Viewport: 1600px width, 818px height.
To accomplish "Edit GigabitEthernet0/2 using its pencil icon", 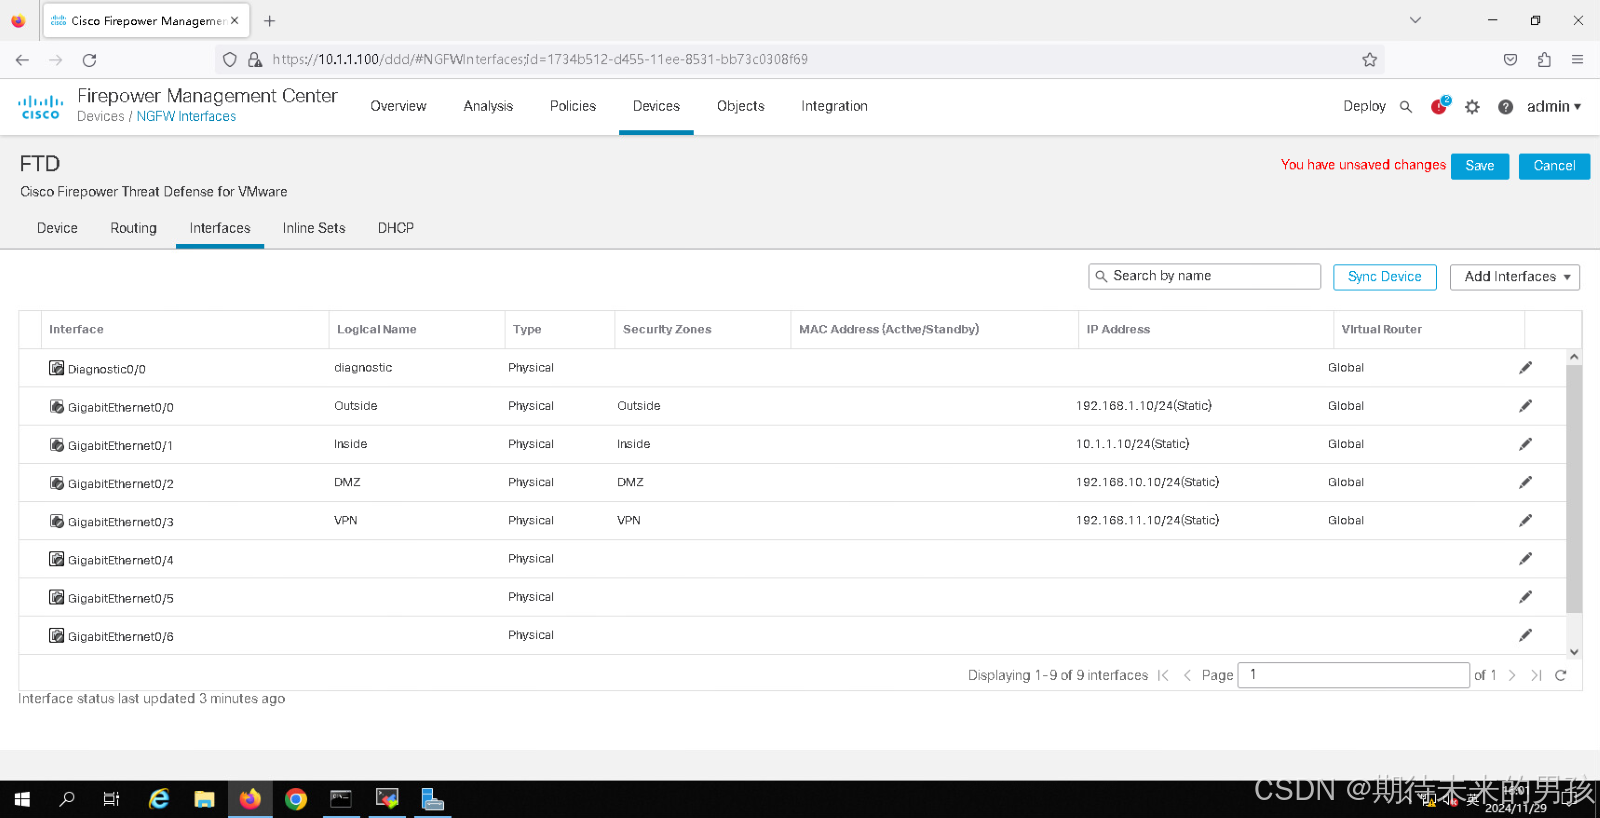I will (x=1525, y=482).
